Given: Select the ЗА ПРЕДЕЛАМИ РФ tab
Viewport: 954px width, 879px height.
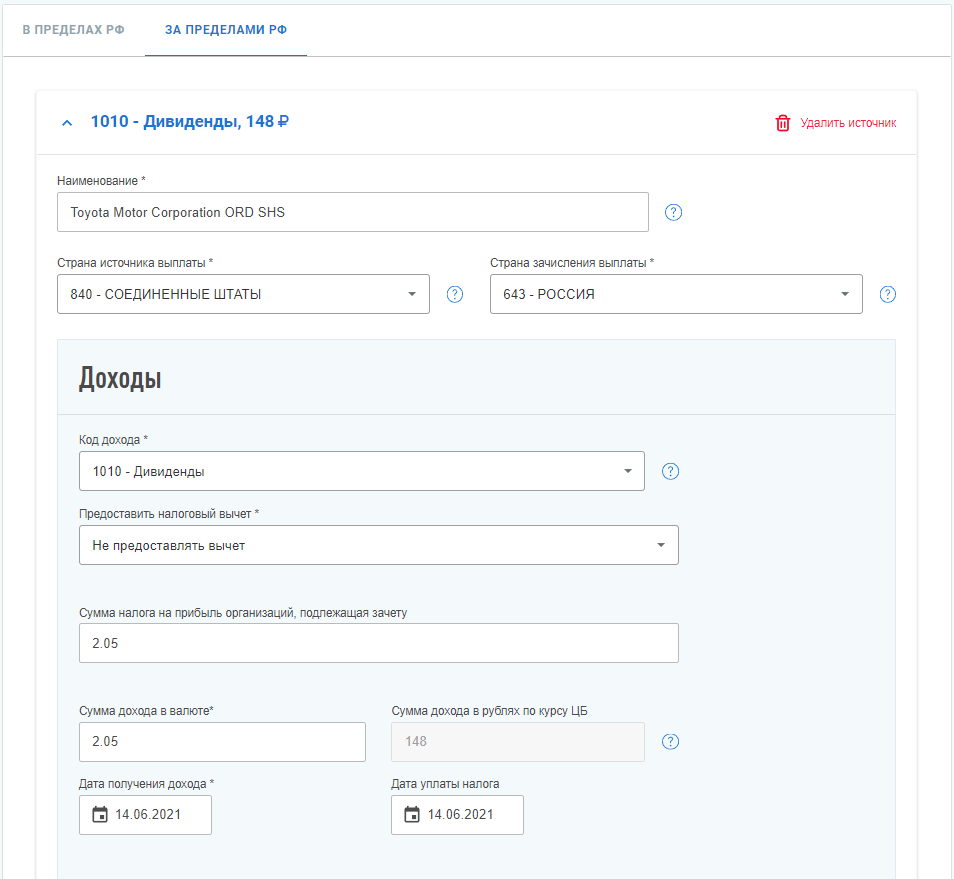Looking at the screenshot, I should 226,30.
